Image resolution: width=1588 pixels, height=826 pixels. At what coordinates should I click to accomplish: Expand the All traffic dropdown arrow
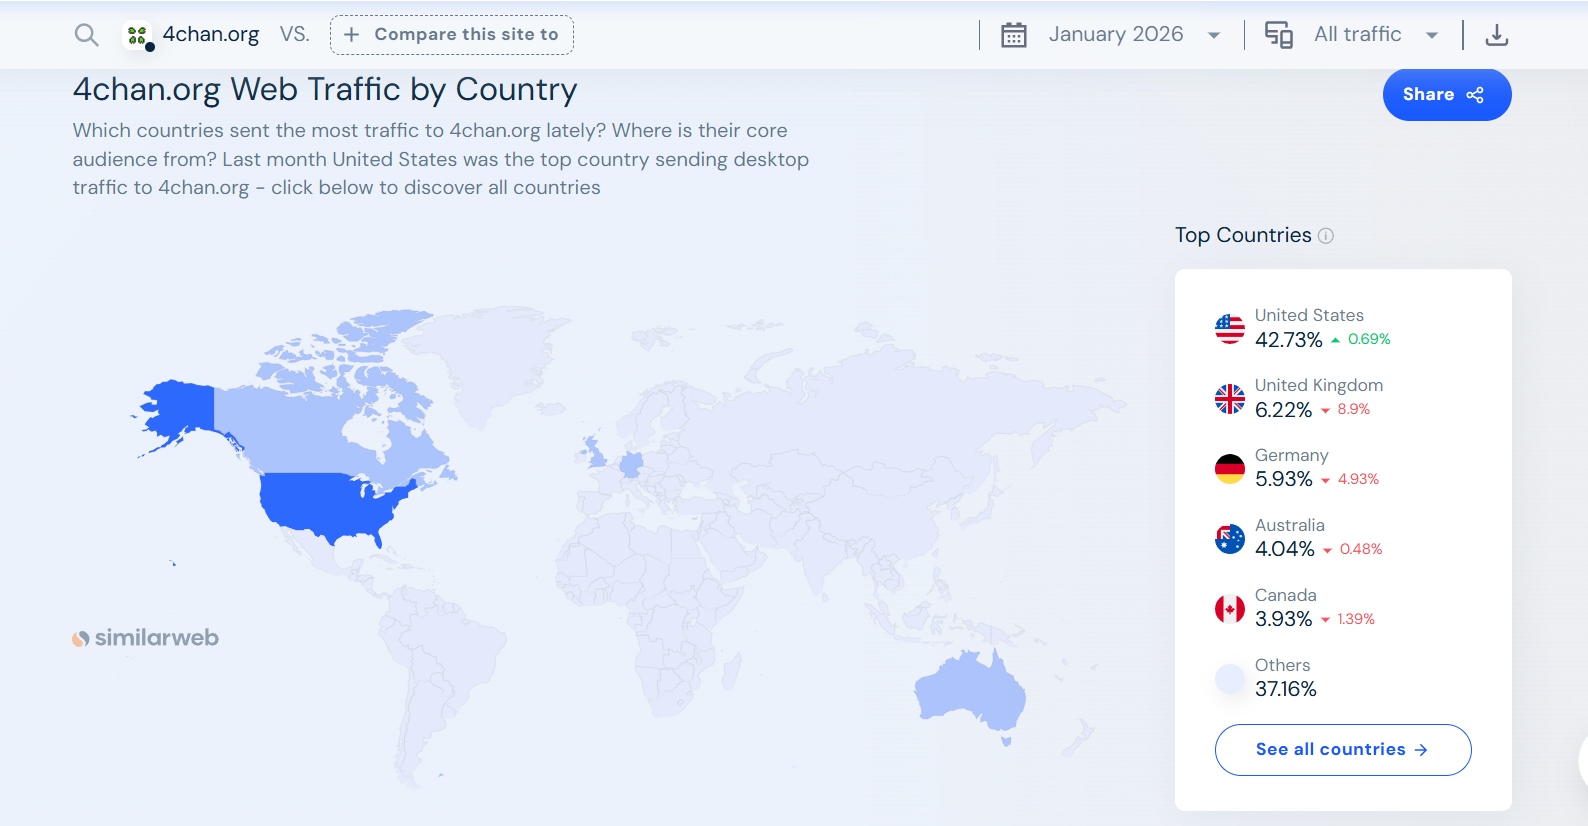click(x=1432, y=36)
